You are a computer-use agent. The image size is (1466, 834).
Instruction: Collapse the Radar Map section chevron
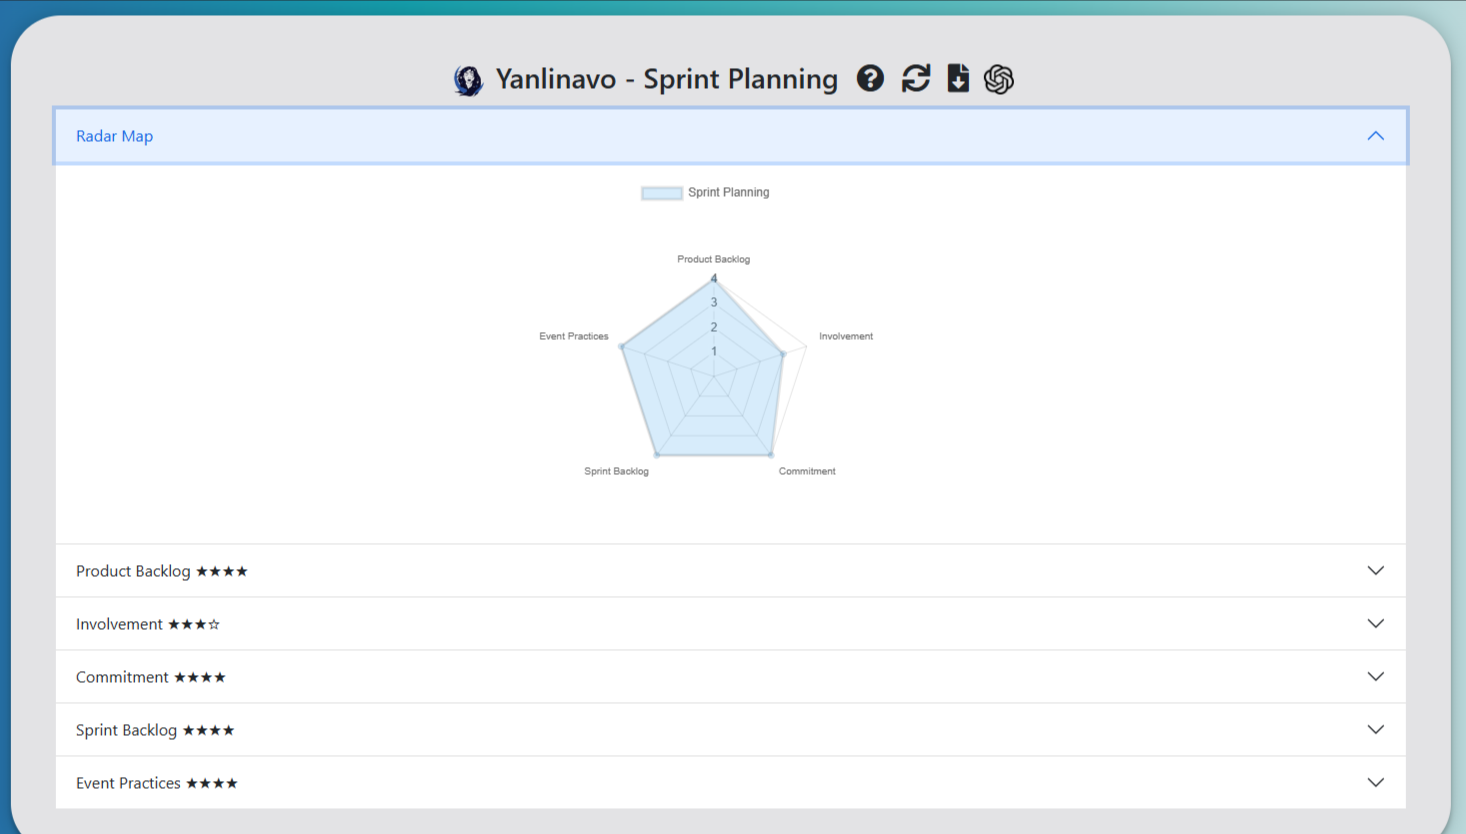click(1375, 136)
